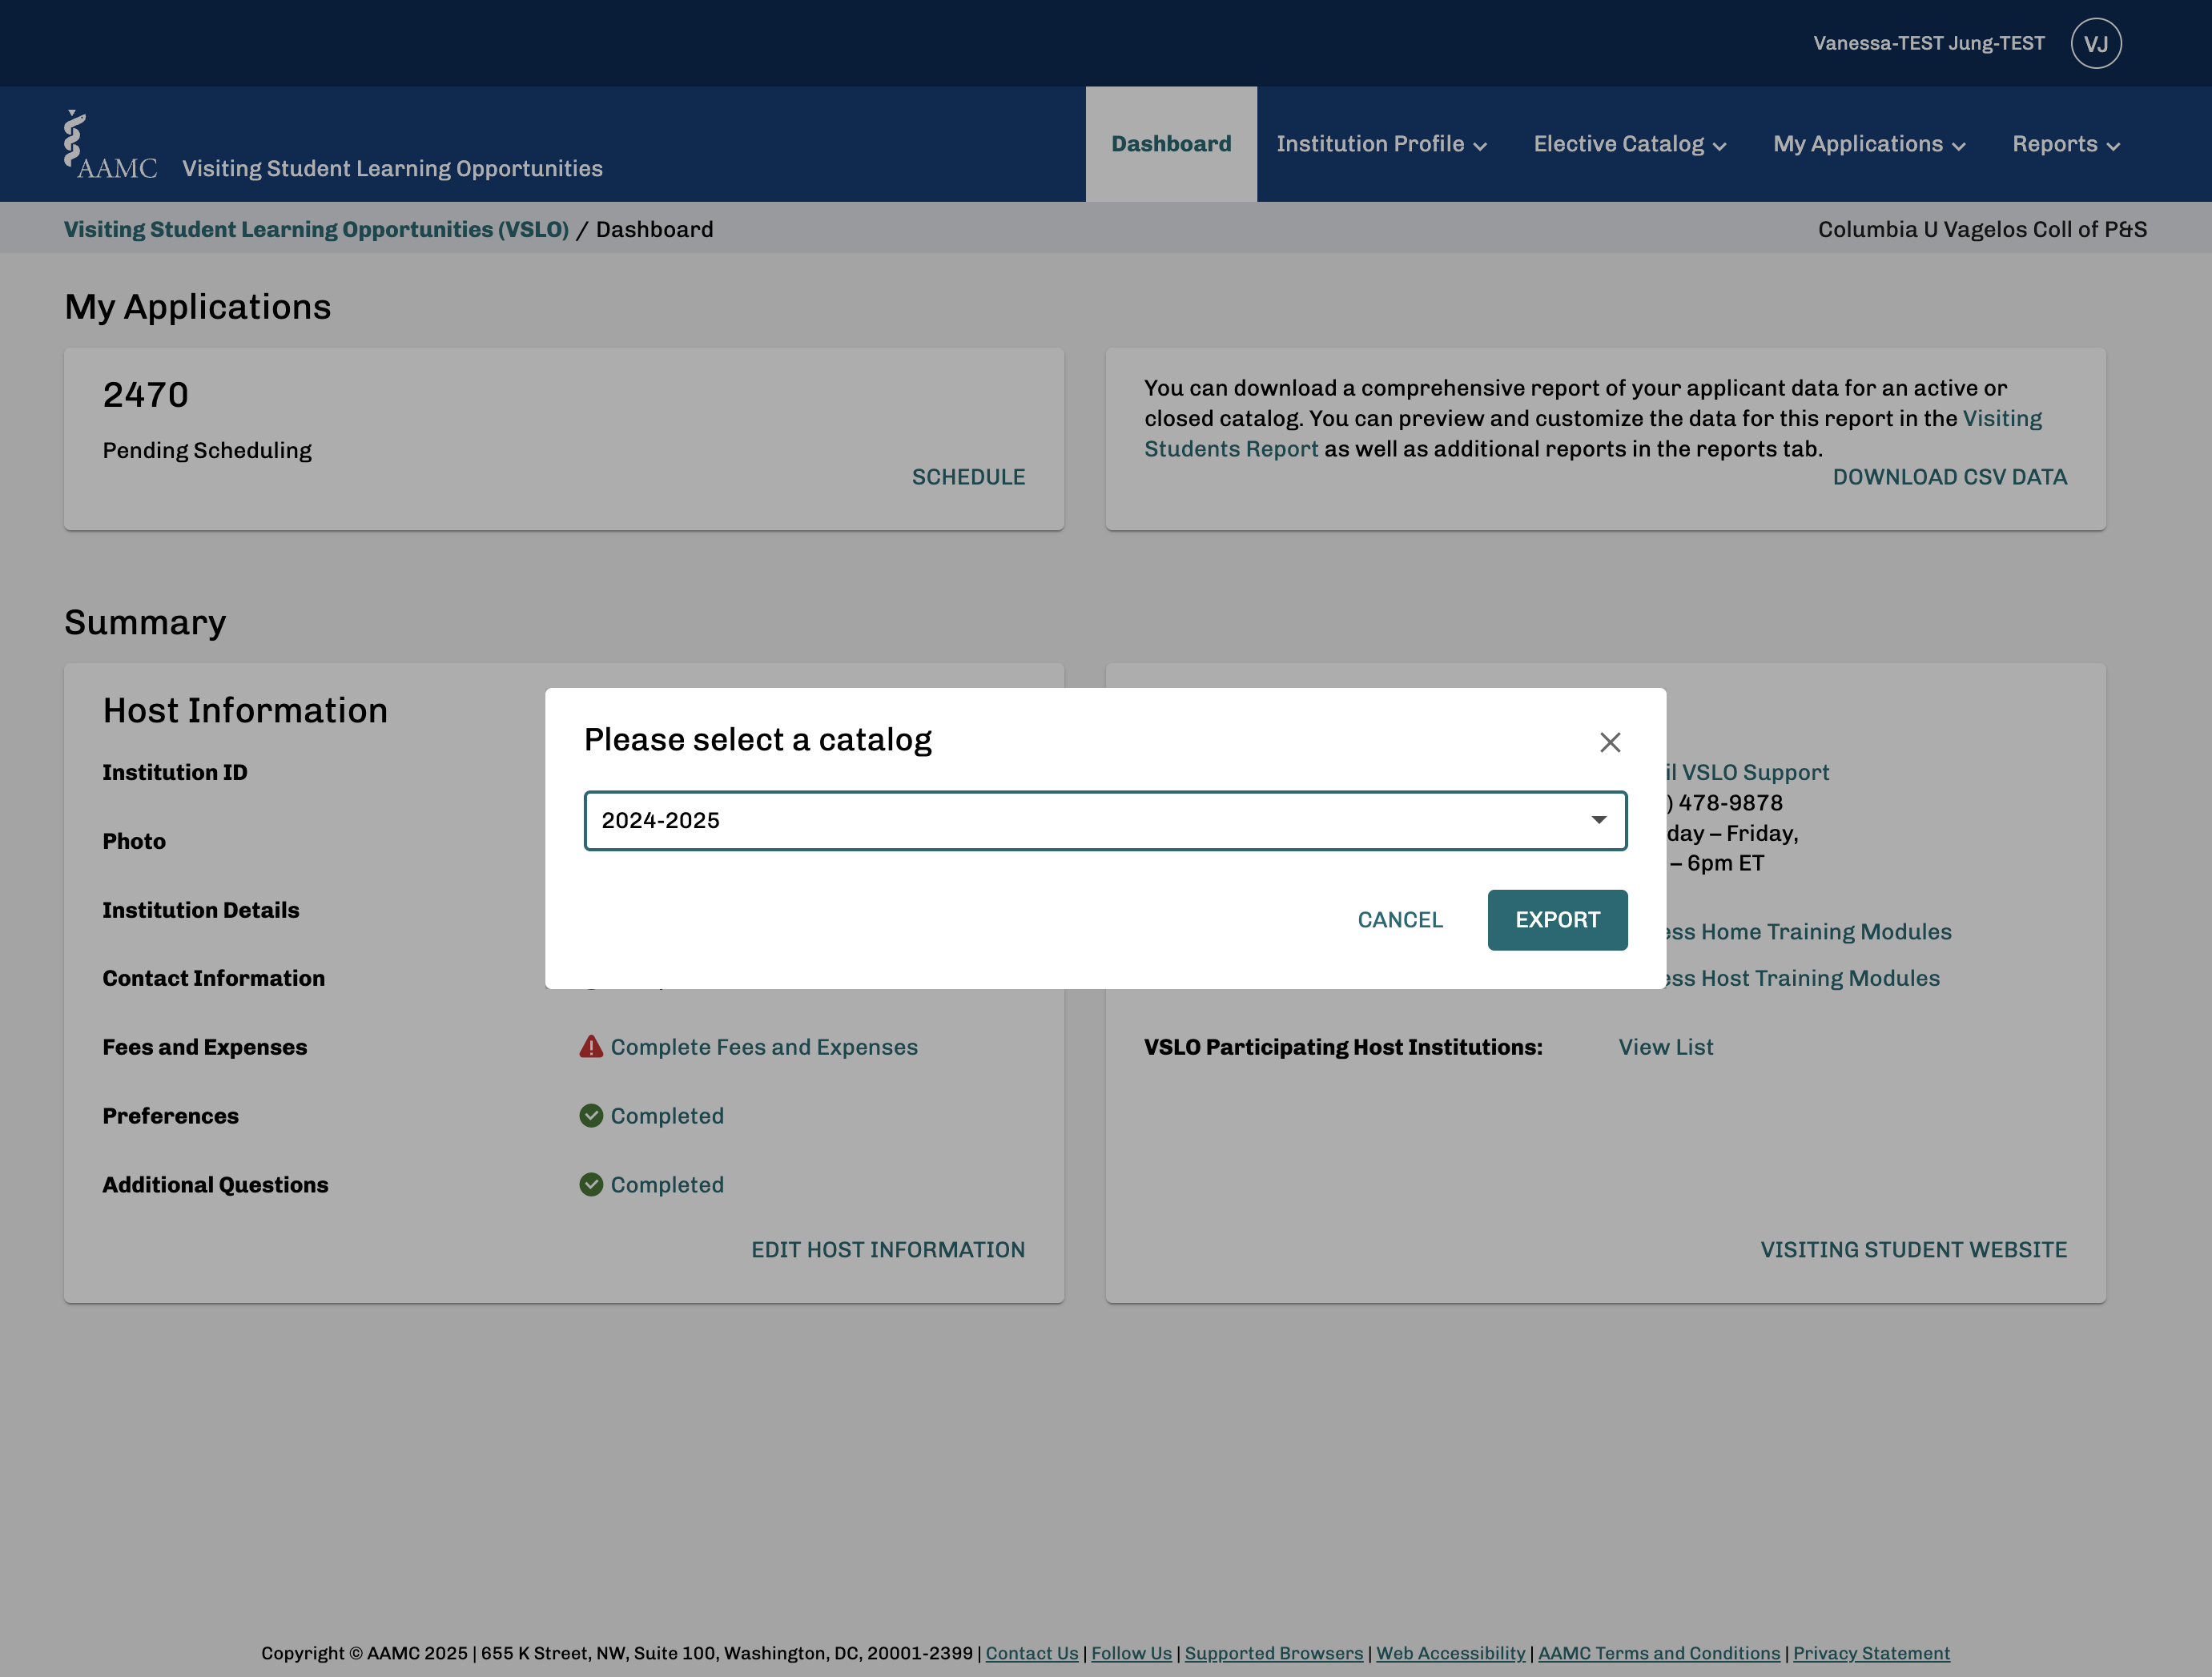Click the EXPORT button
Screen dimensions: 2212x1677
tap(1557, 920)
